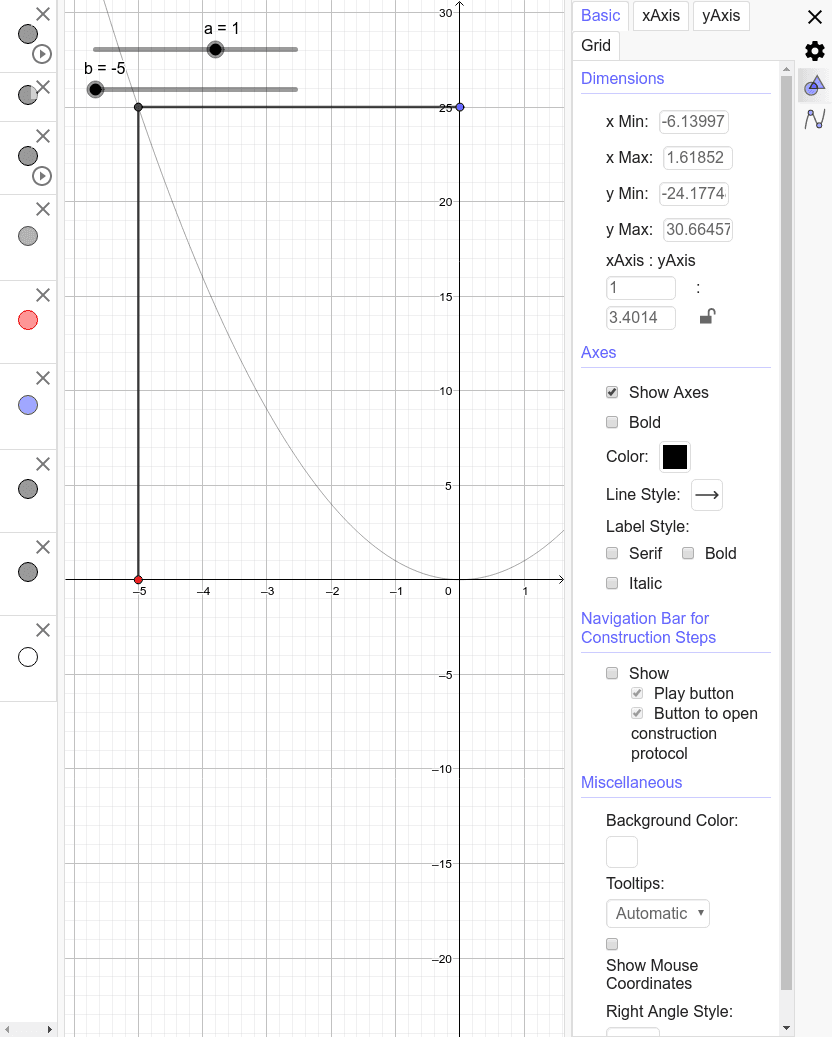Toggle visibility of the second row object
Screen dimensions: 834x1039
tap(28, 95)
